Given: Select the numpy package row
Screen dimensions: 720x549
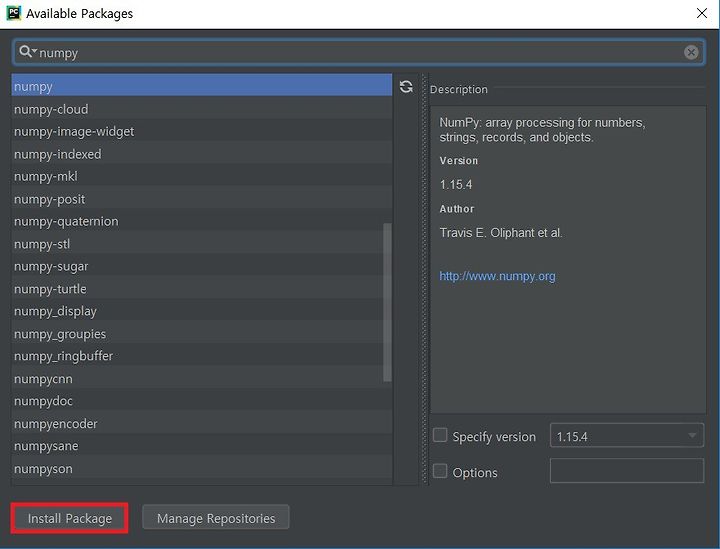Looking at the screenshot, I should click(x=202, y=86).
